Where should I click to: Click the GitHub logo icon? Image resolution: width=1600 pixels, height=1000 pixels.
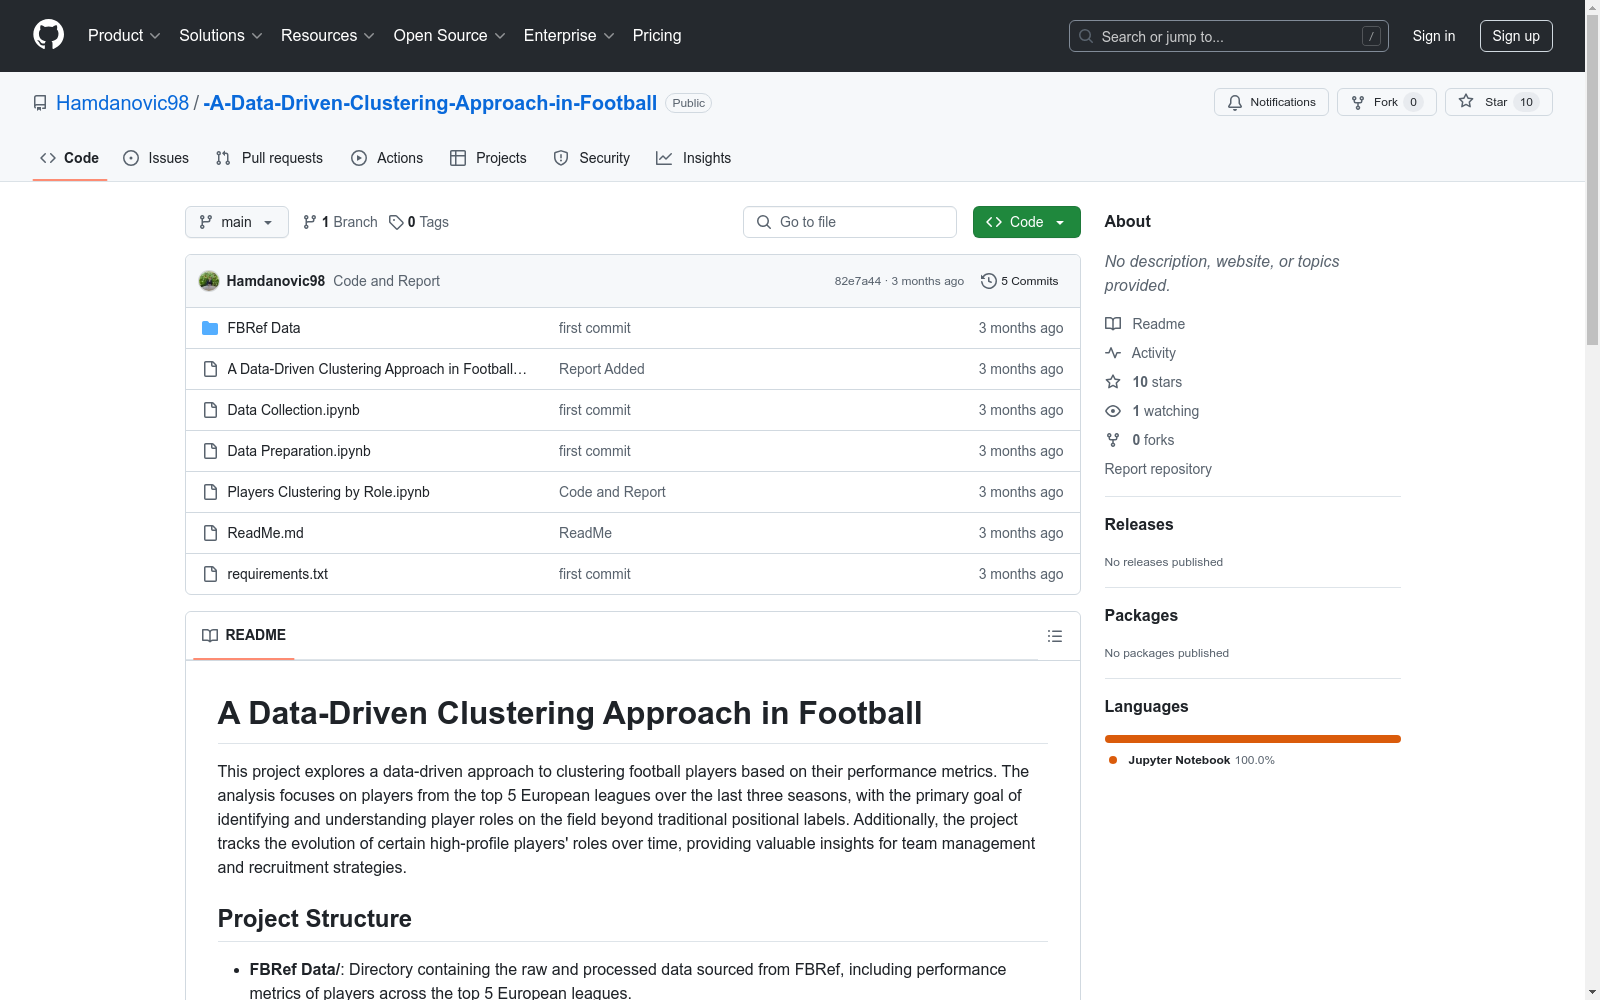click(48, 35)
